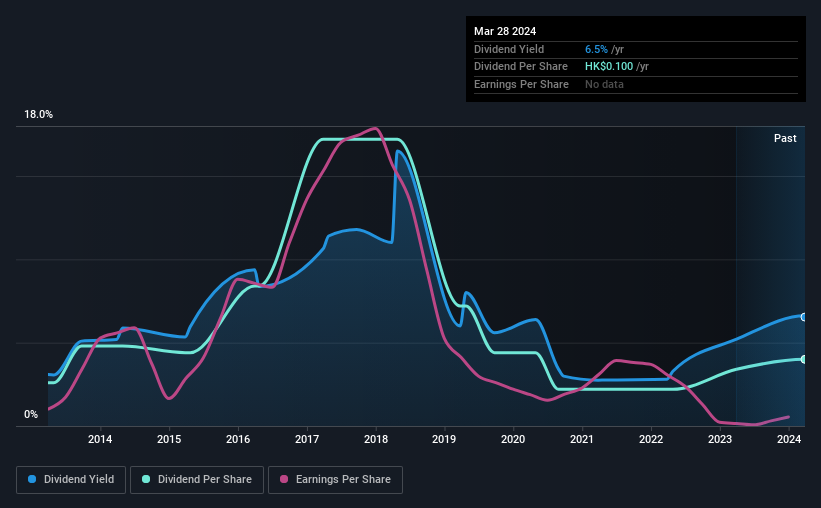Image resolution: width=821 pixels, height=508 pixels.
Task: Click the 2023 x-axis label
Action: click(x=720, y=439)
